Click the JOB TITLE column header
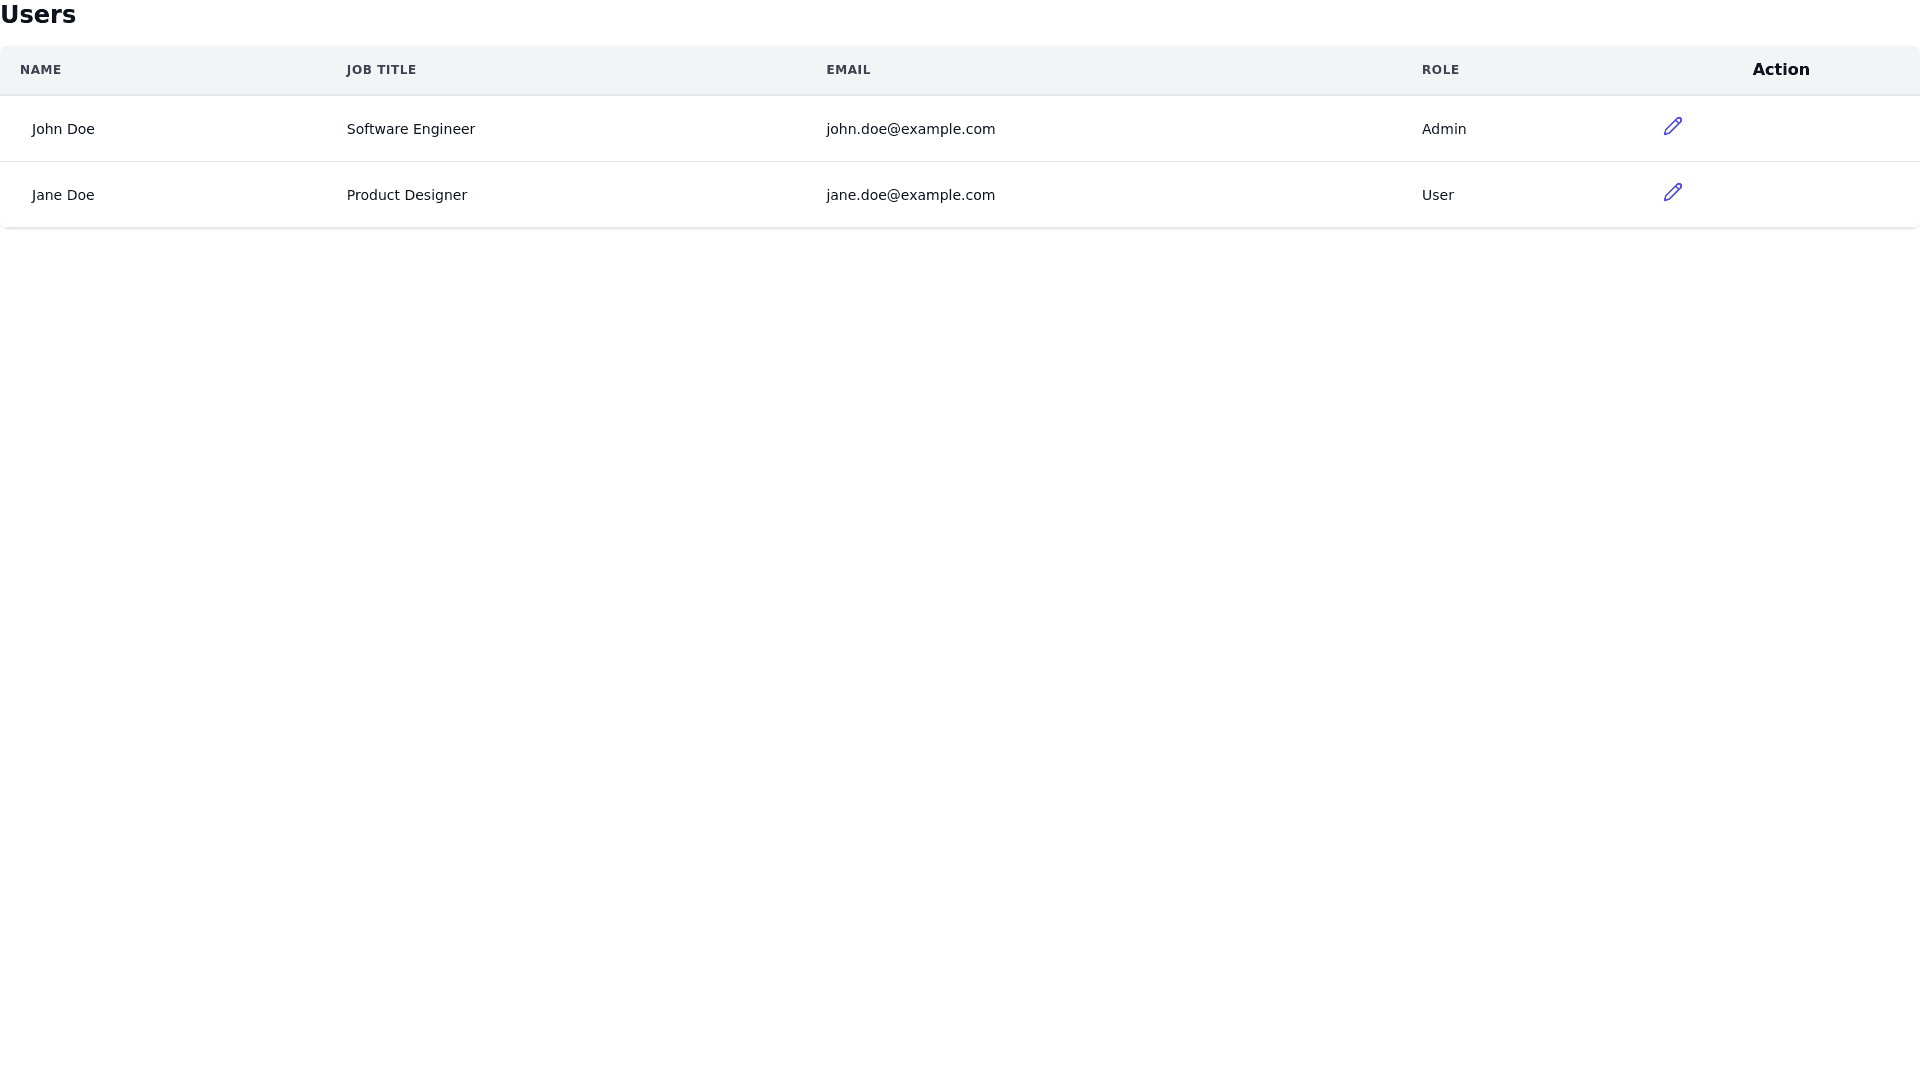 pyautogui.click(x=381, y=70)
